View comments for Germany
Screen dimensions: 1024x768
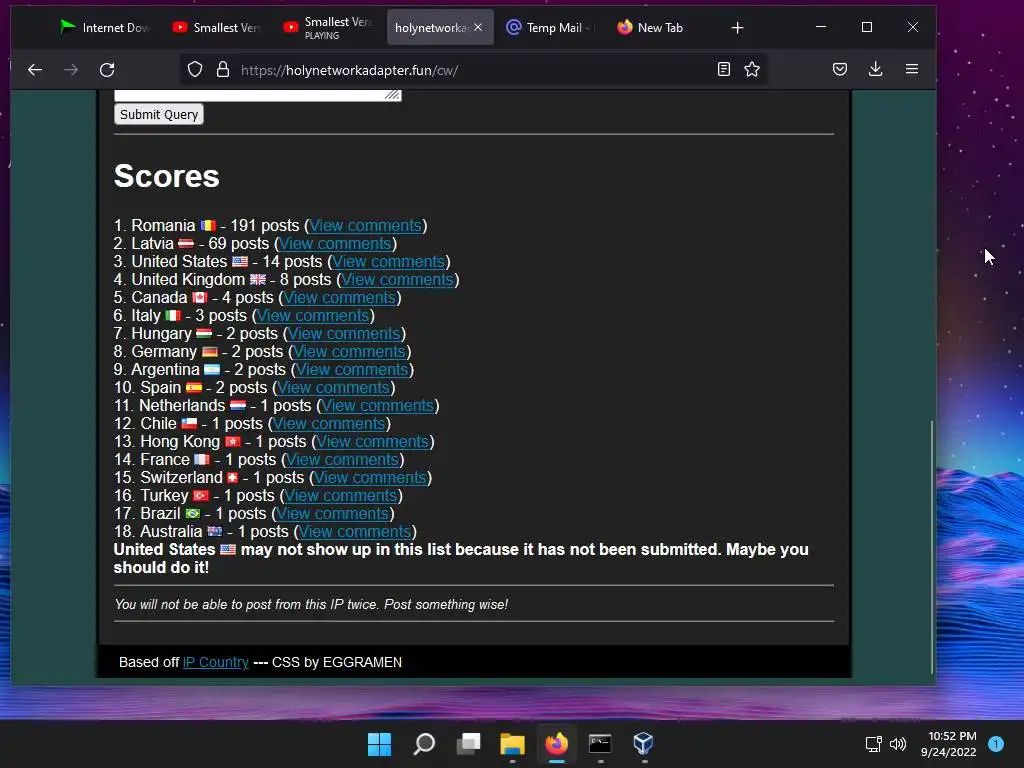(x=349, y=351)
